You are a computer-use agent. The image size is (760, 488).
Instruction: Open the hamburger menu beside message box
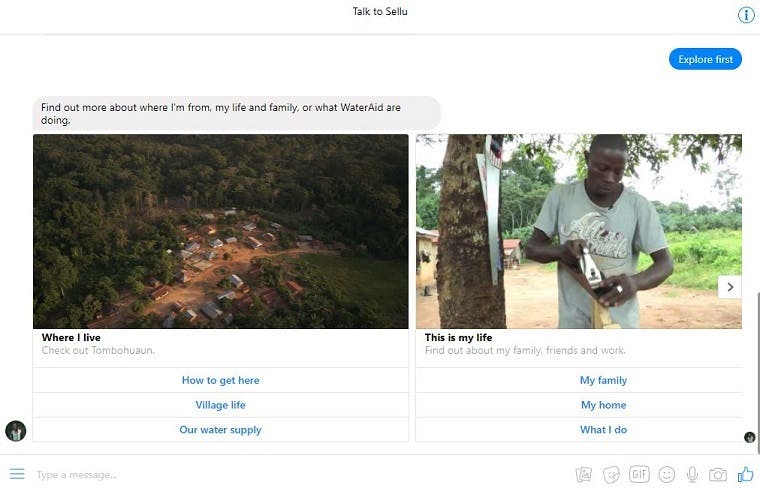[x=17, y=473]
